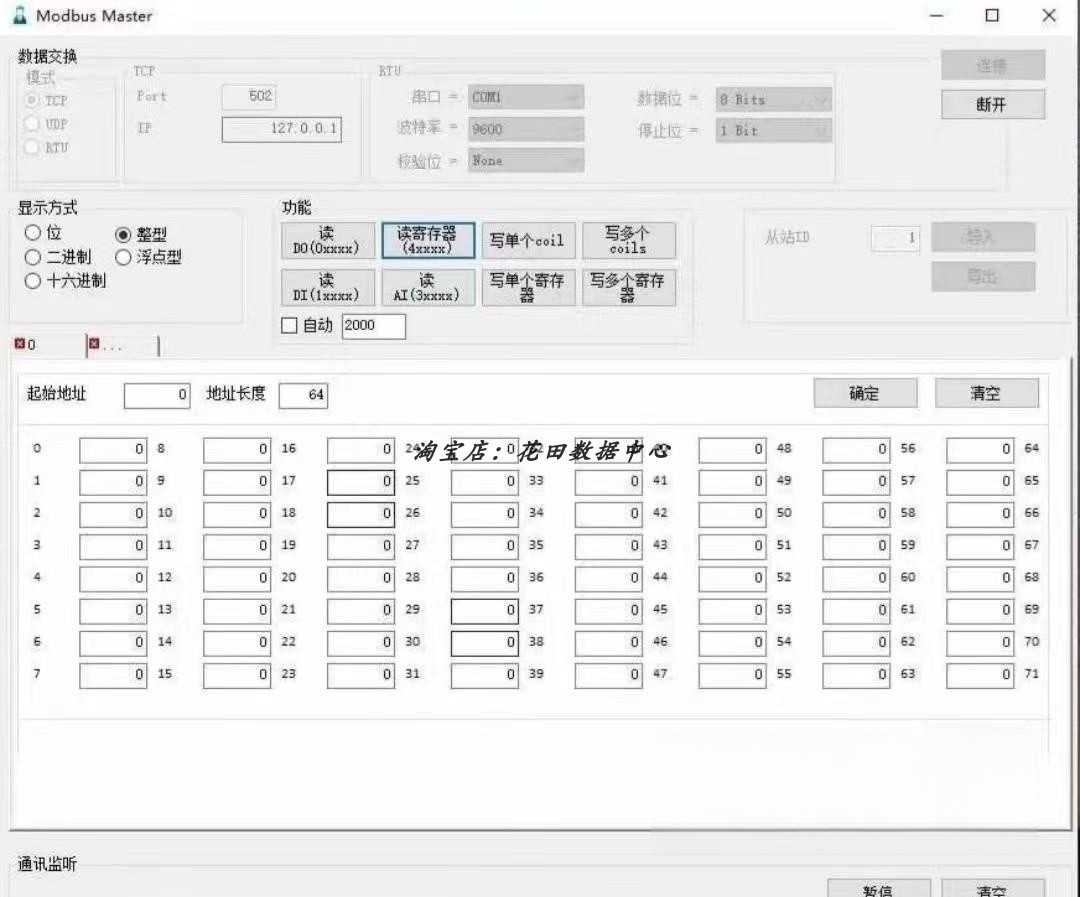This screenshot has width=1080, height=897.
Task: Click the value field for register 0
Action: tap(113, 450)
